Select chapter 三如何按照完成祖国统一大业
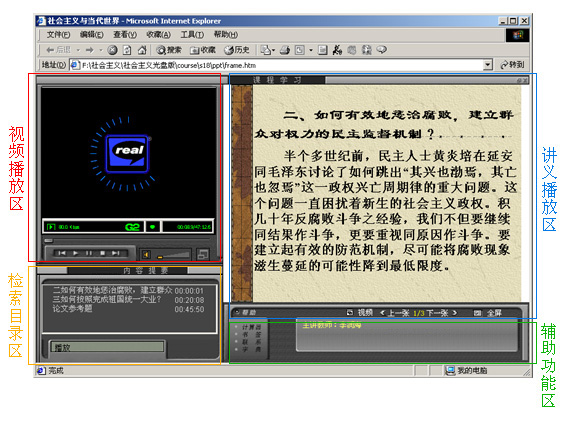Image resolution: width=571 pixels, height=426 pixels. pyautogui.click(x=107, y=299)
